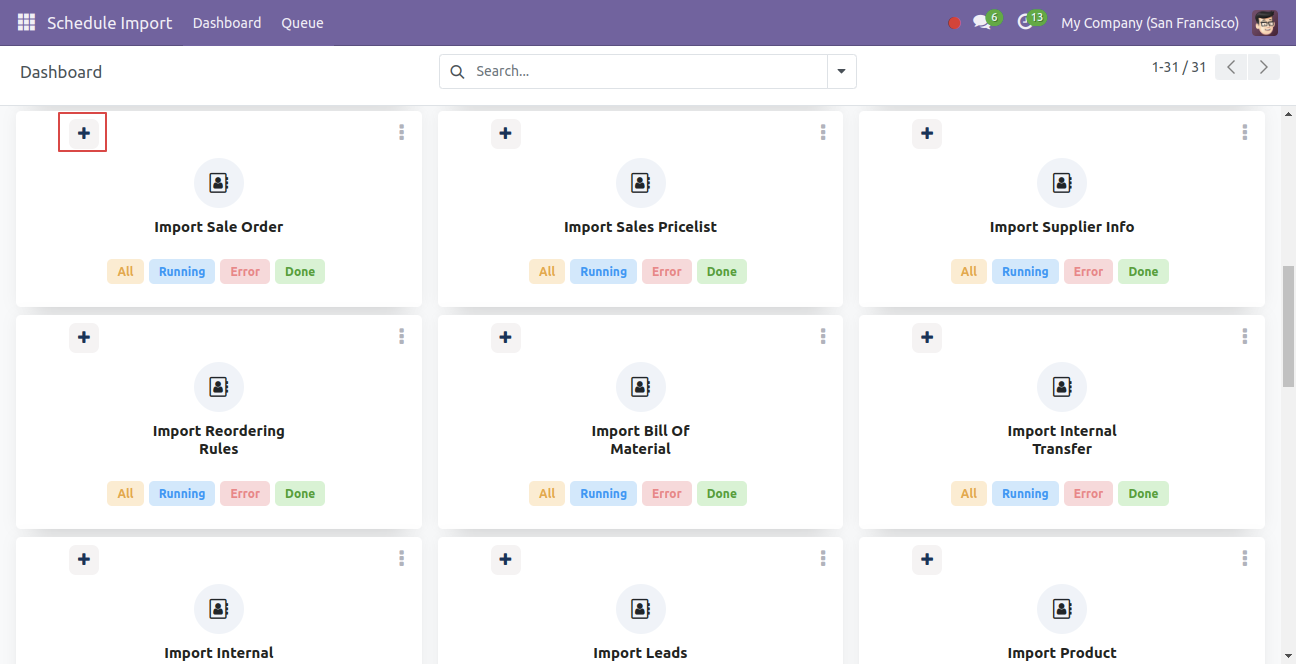This screenshot has height=664, width=1296.
Task: Show Done for Import Sale Order
Action: [x=300, y=271]
